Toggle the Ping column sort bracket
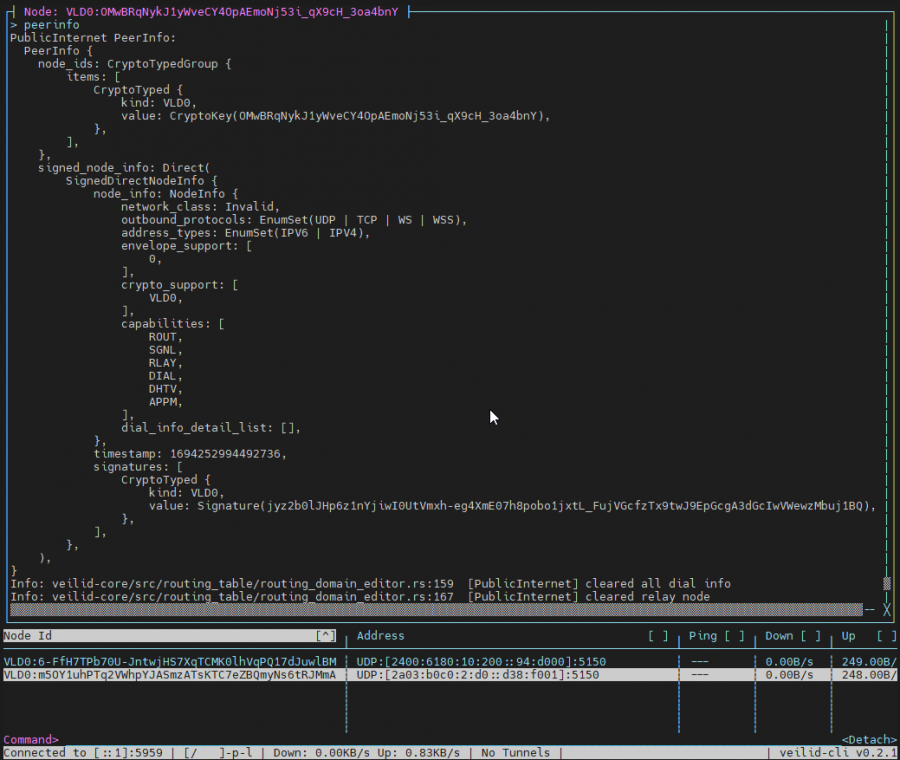The width and height of the screenshot is (900, 760). tap(734, 636)
